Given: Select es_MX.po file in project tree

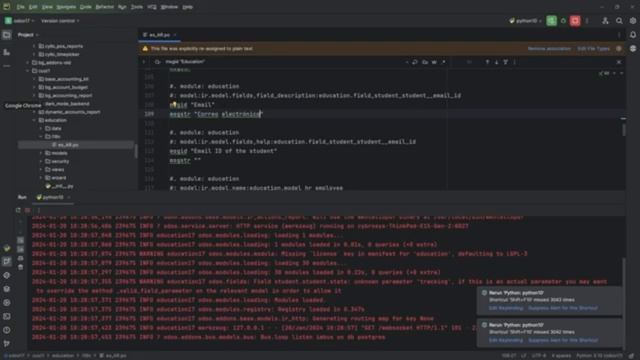Looking at the screenshot, I should (x=76, y=145).
